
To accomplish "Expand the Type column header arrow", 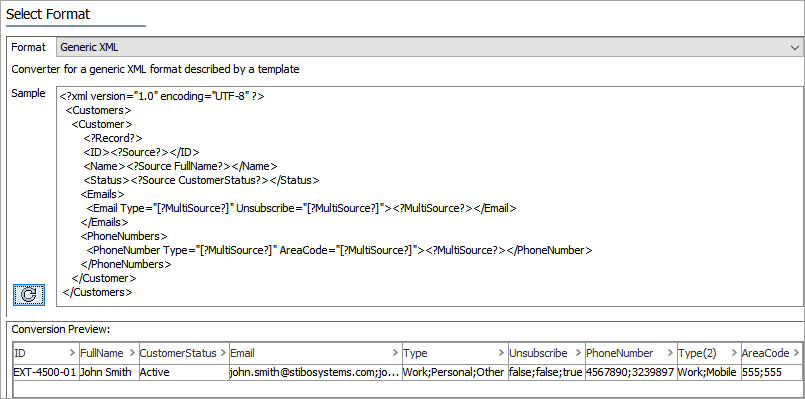I will point(501,353).
